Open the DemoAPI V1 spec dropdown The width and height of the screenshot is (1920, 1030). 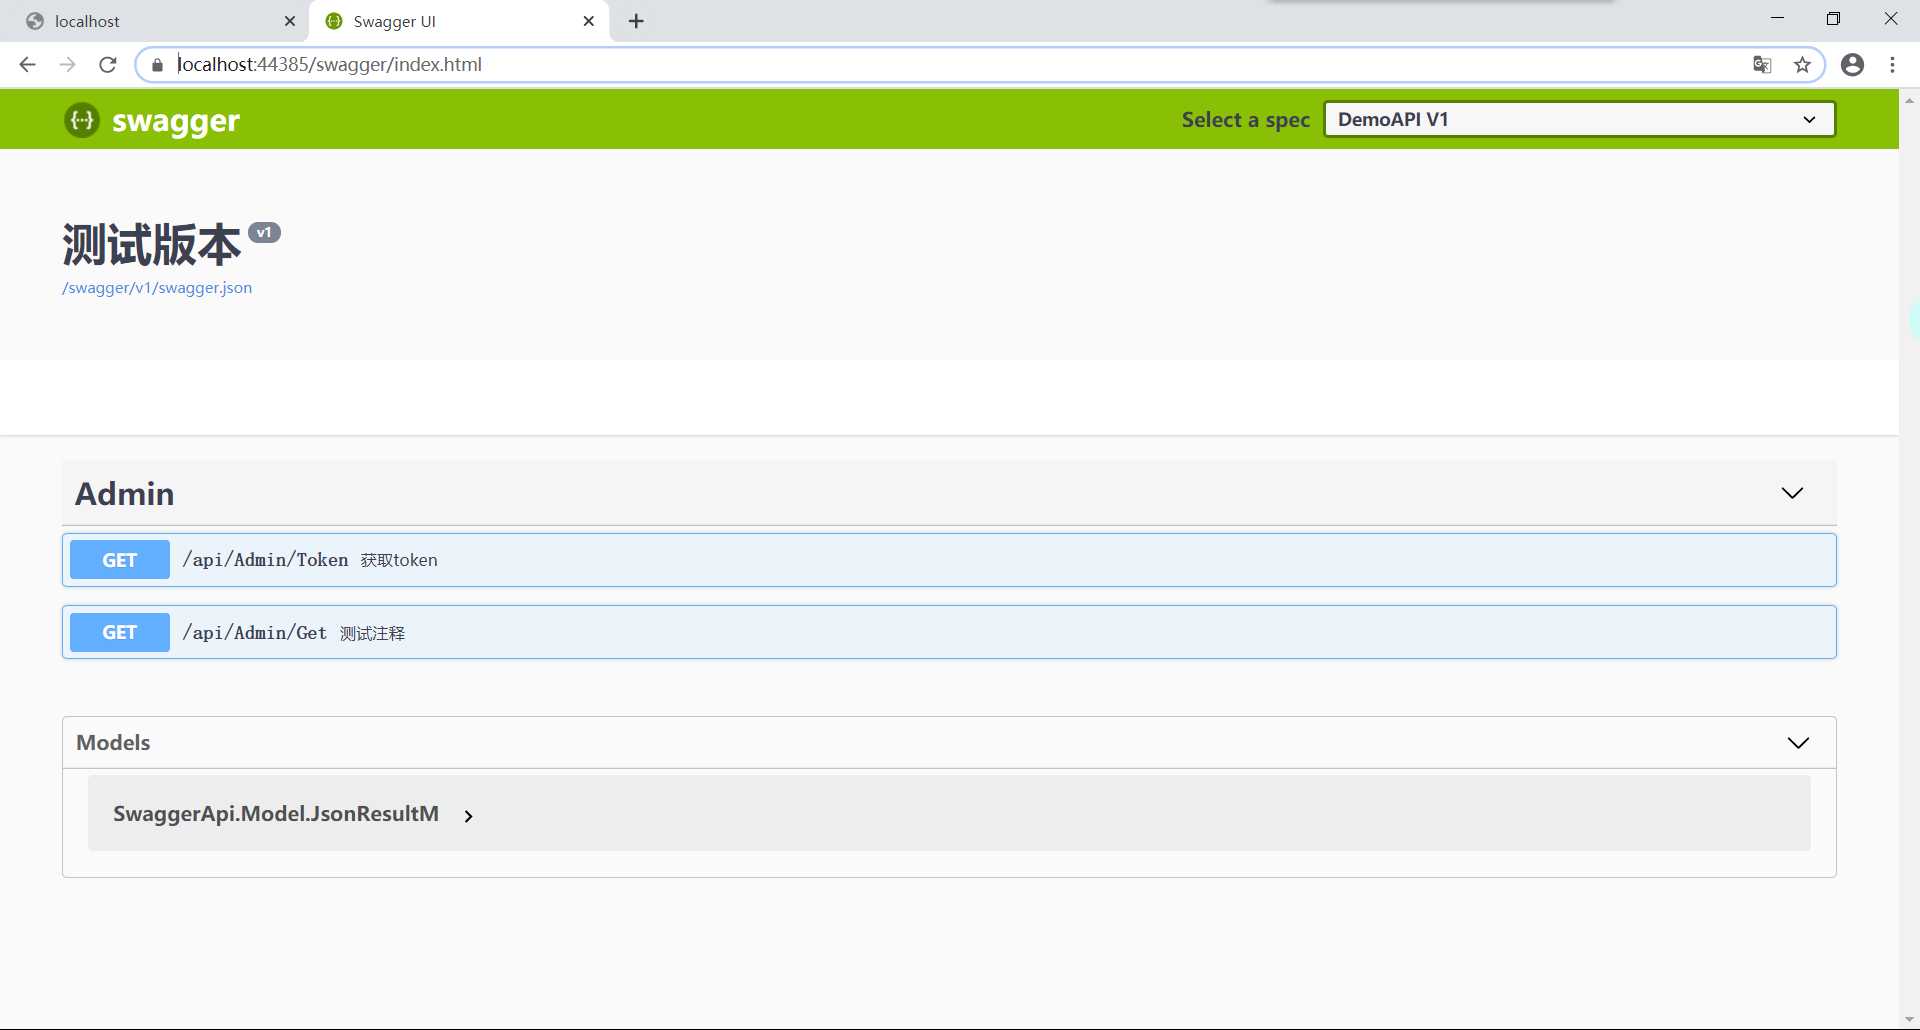(x=1580, y=119)
